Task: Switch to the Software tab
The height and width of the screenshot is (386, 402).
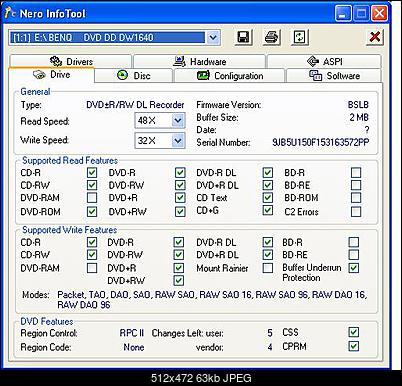Action: tap(334, 76)
